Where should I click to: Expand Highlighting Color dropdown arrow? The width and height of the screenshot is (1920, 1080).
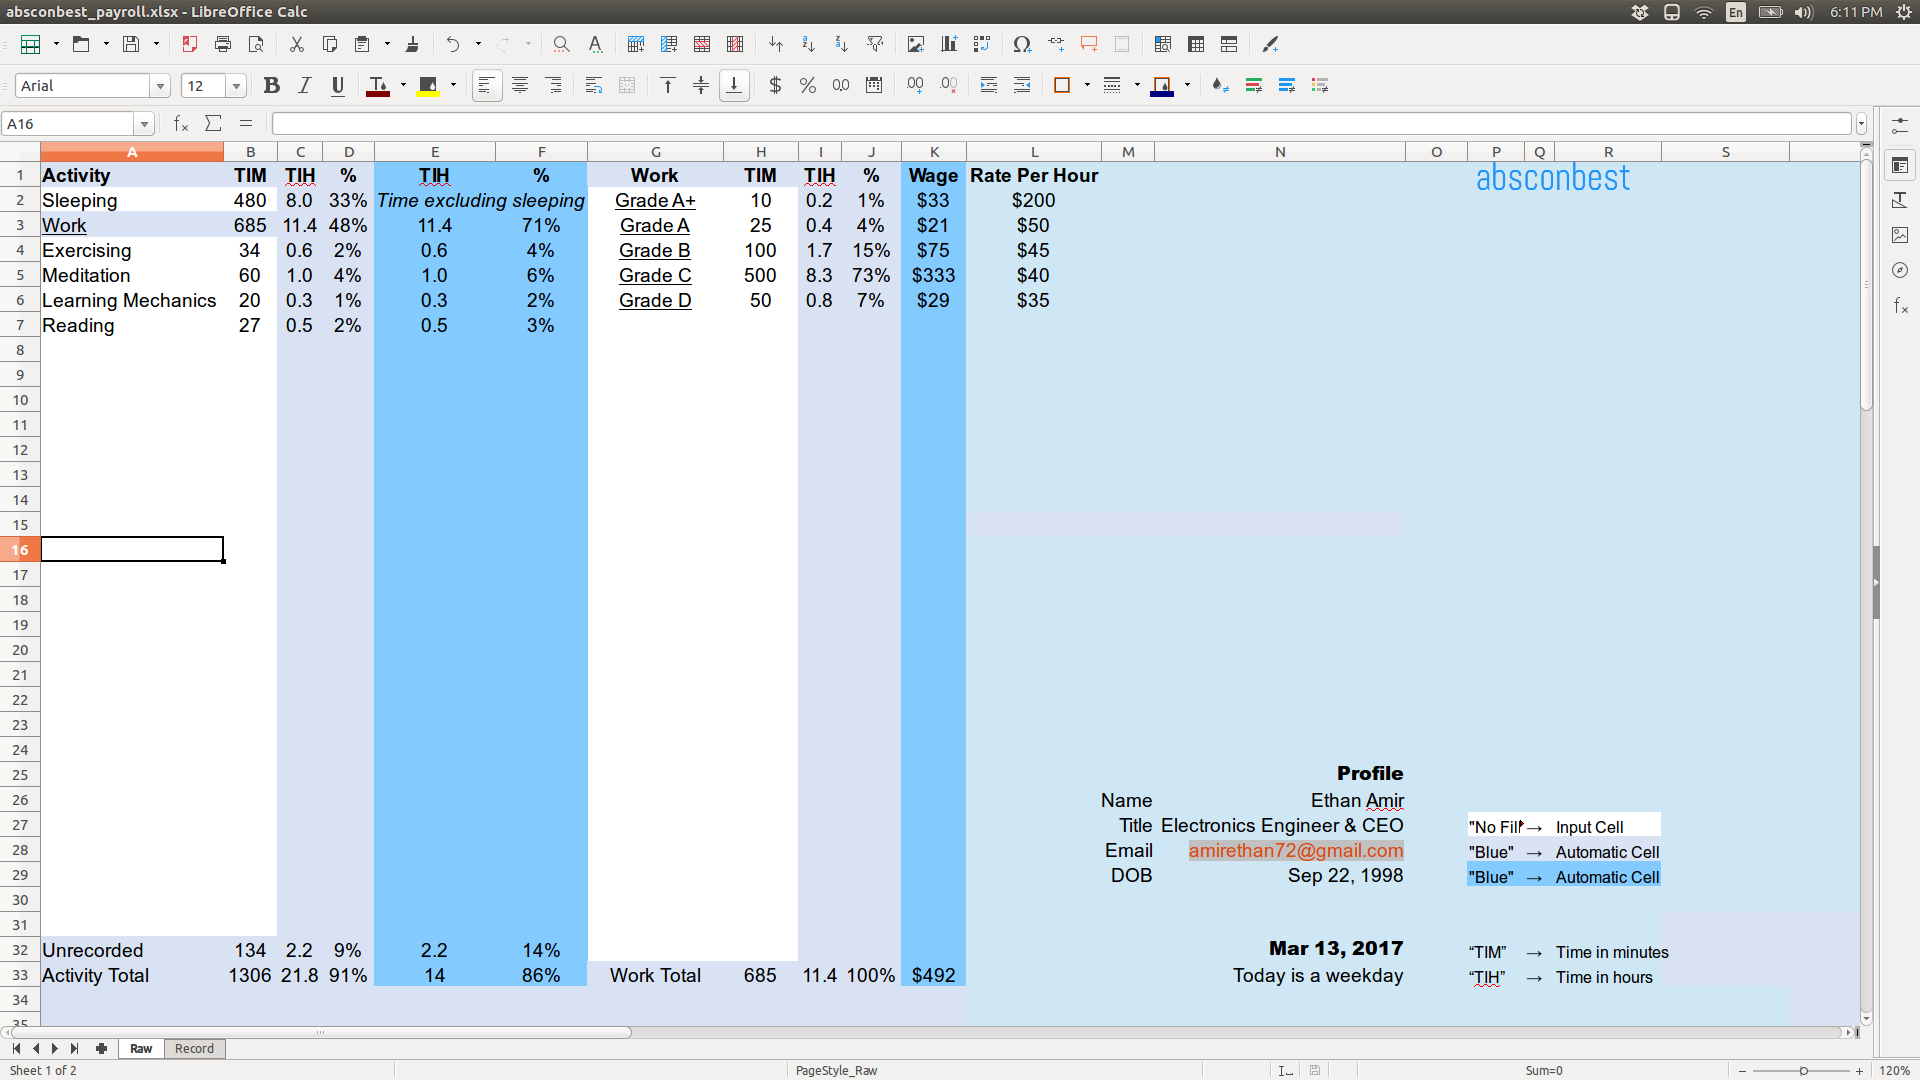(x=453, y=86)
